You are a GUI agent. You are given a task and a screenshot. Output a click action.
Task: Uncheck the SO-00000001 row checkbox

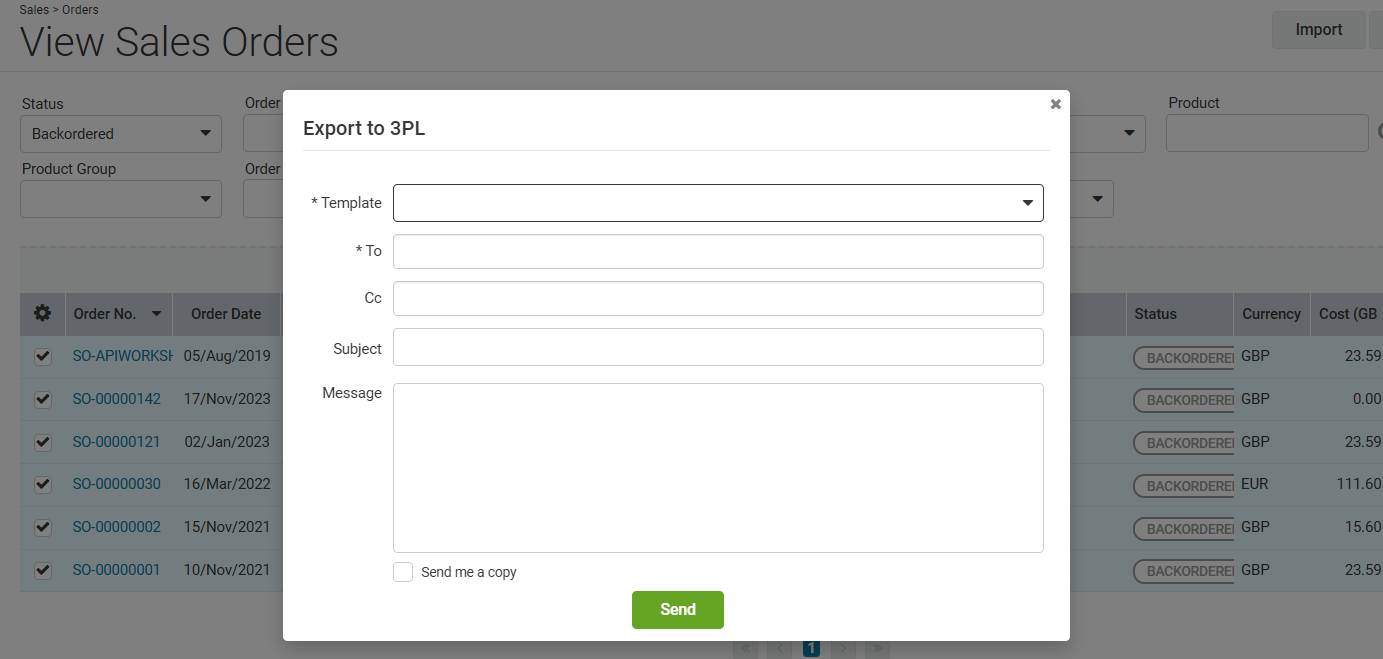point(42,570)
